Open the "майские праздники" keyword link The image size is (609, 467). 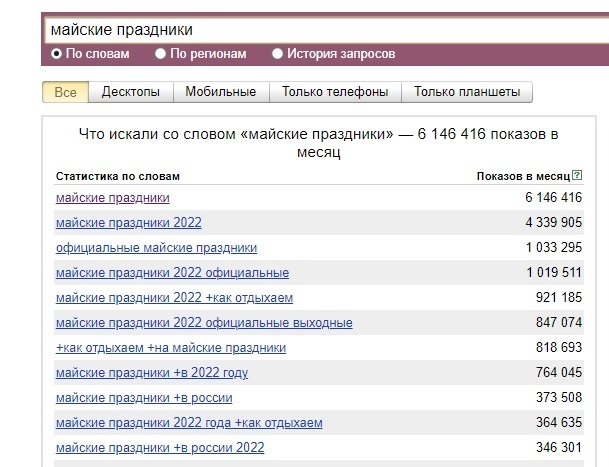[x=112, y=198]
